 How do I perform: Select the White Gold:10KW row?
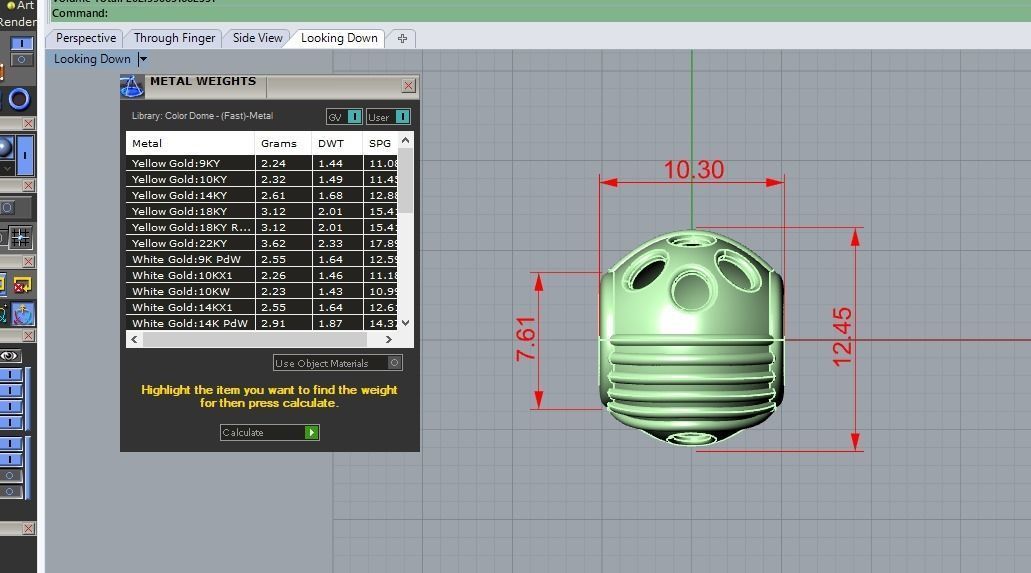[x=262, y=291]
